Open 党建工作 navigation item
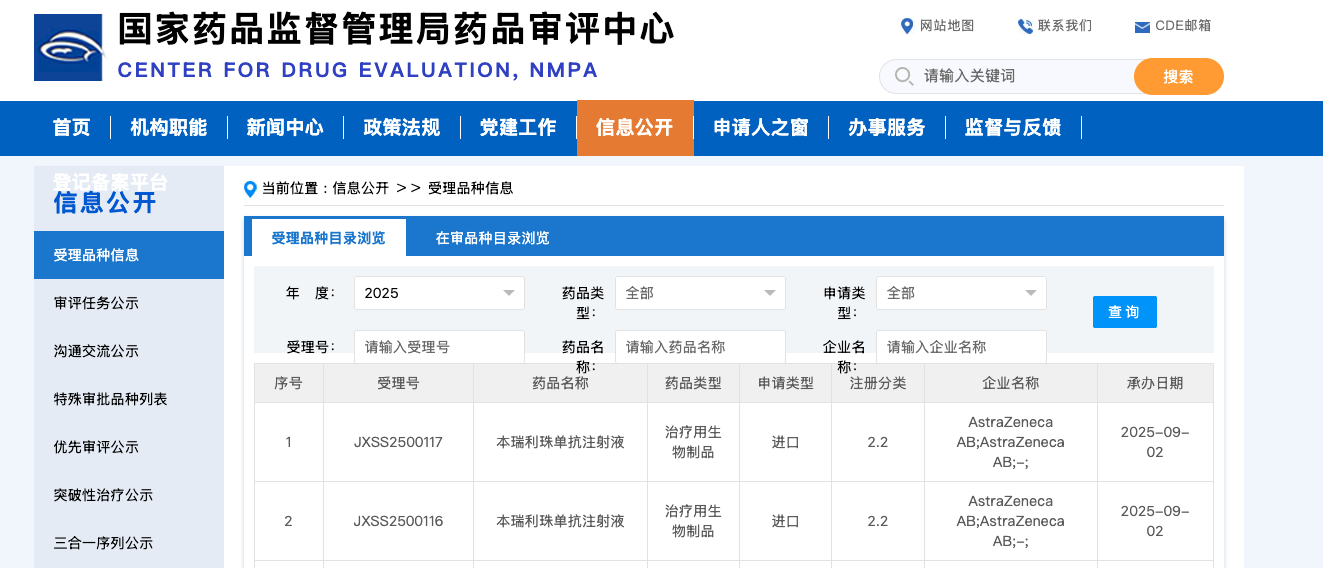Image resolution: width=1323 pixels, height=568 pixels. 518,128
